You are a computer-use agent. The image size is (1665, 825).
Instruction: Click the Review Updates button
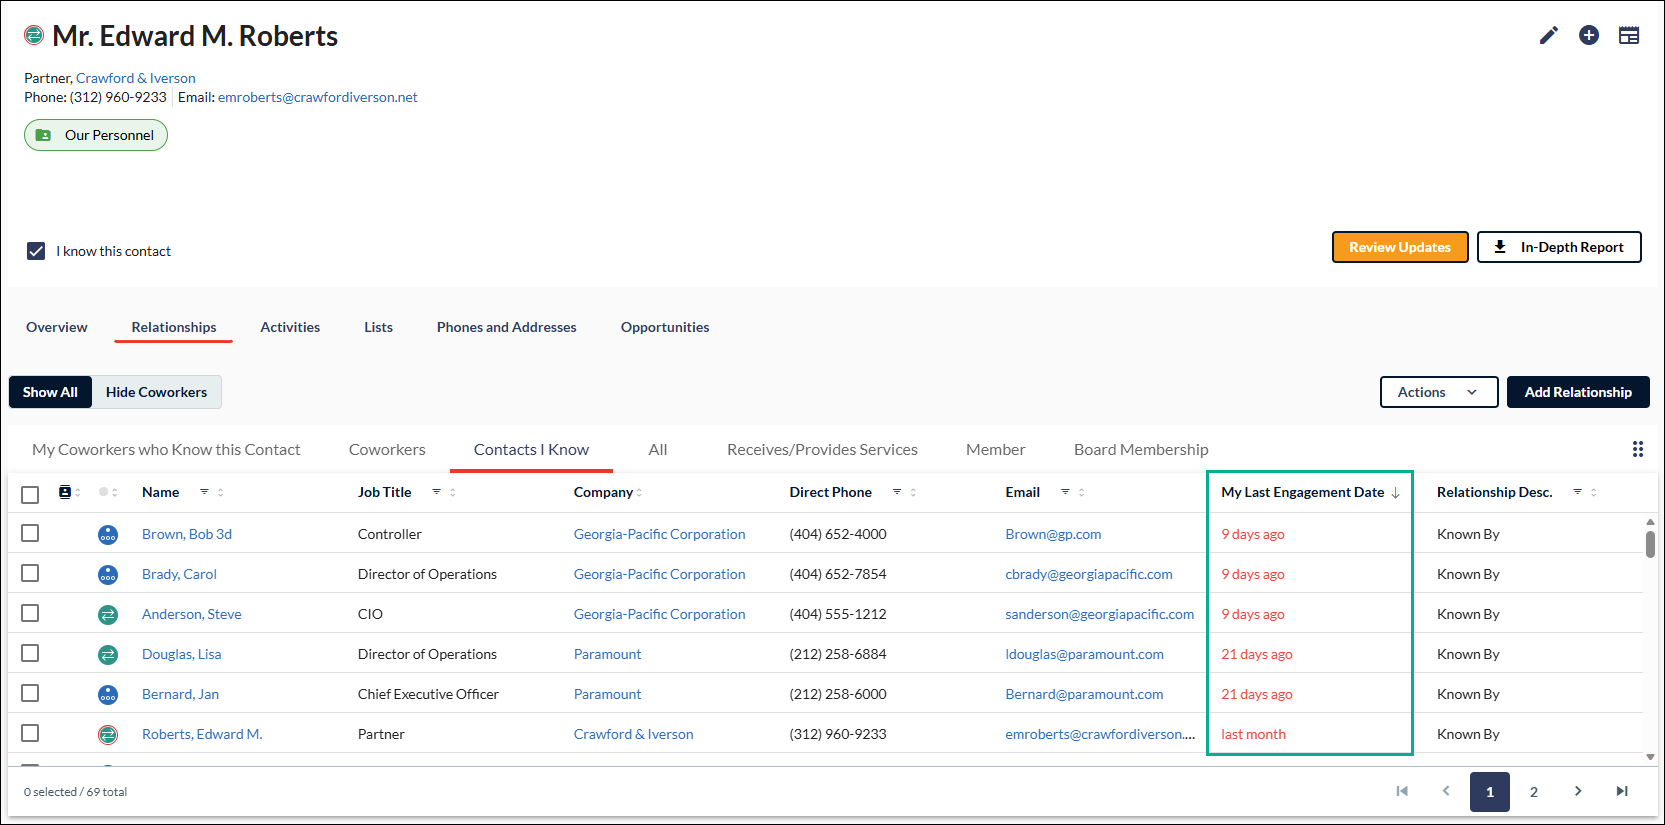tap(1400, 247)
